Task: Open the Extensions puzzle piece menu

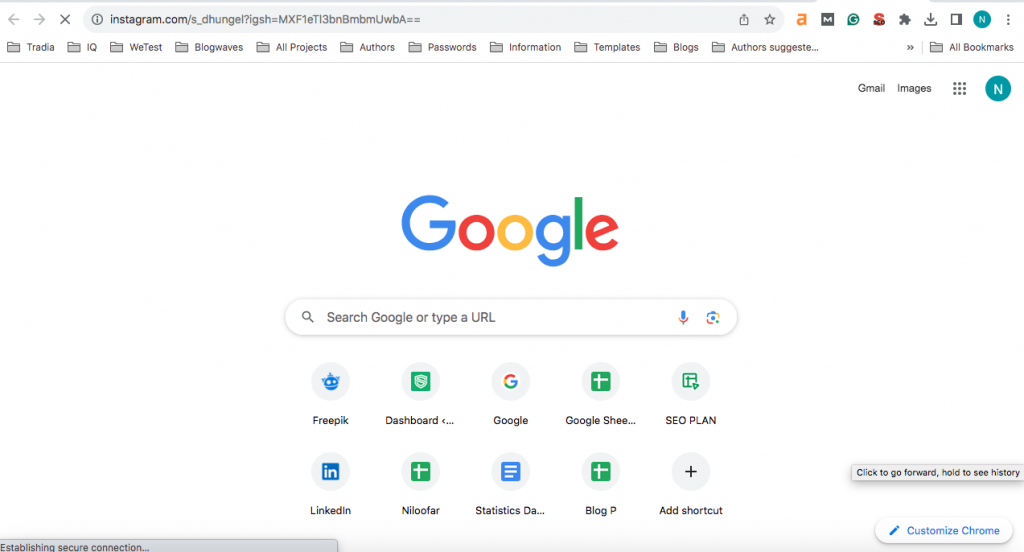Action: 904,20
